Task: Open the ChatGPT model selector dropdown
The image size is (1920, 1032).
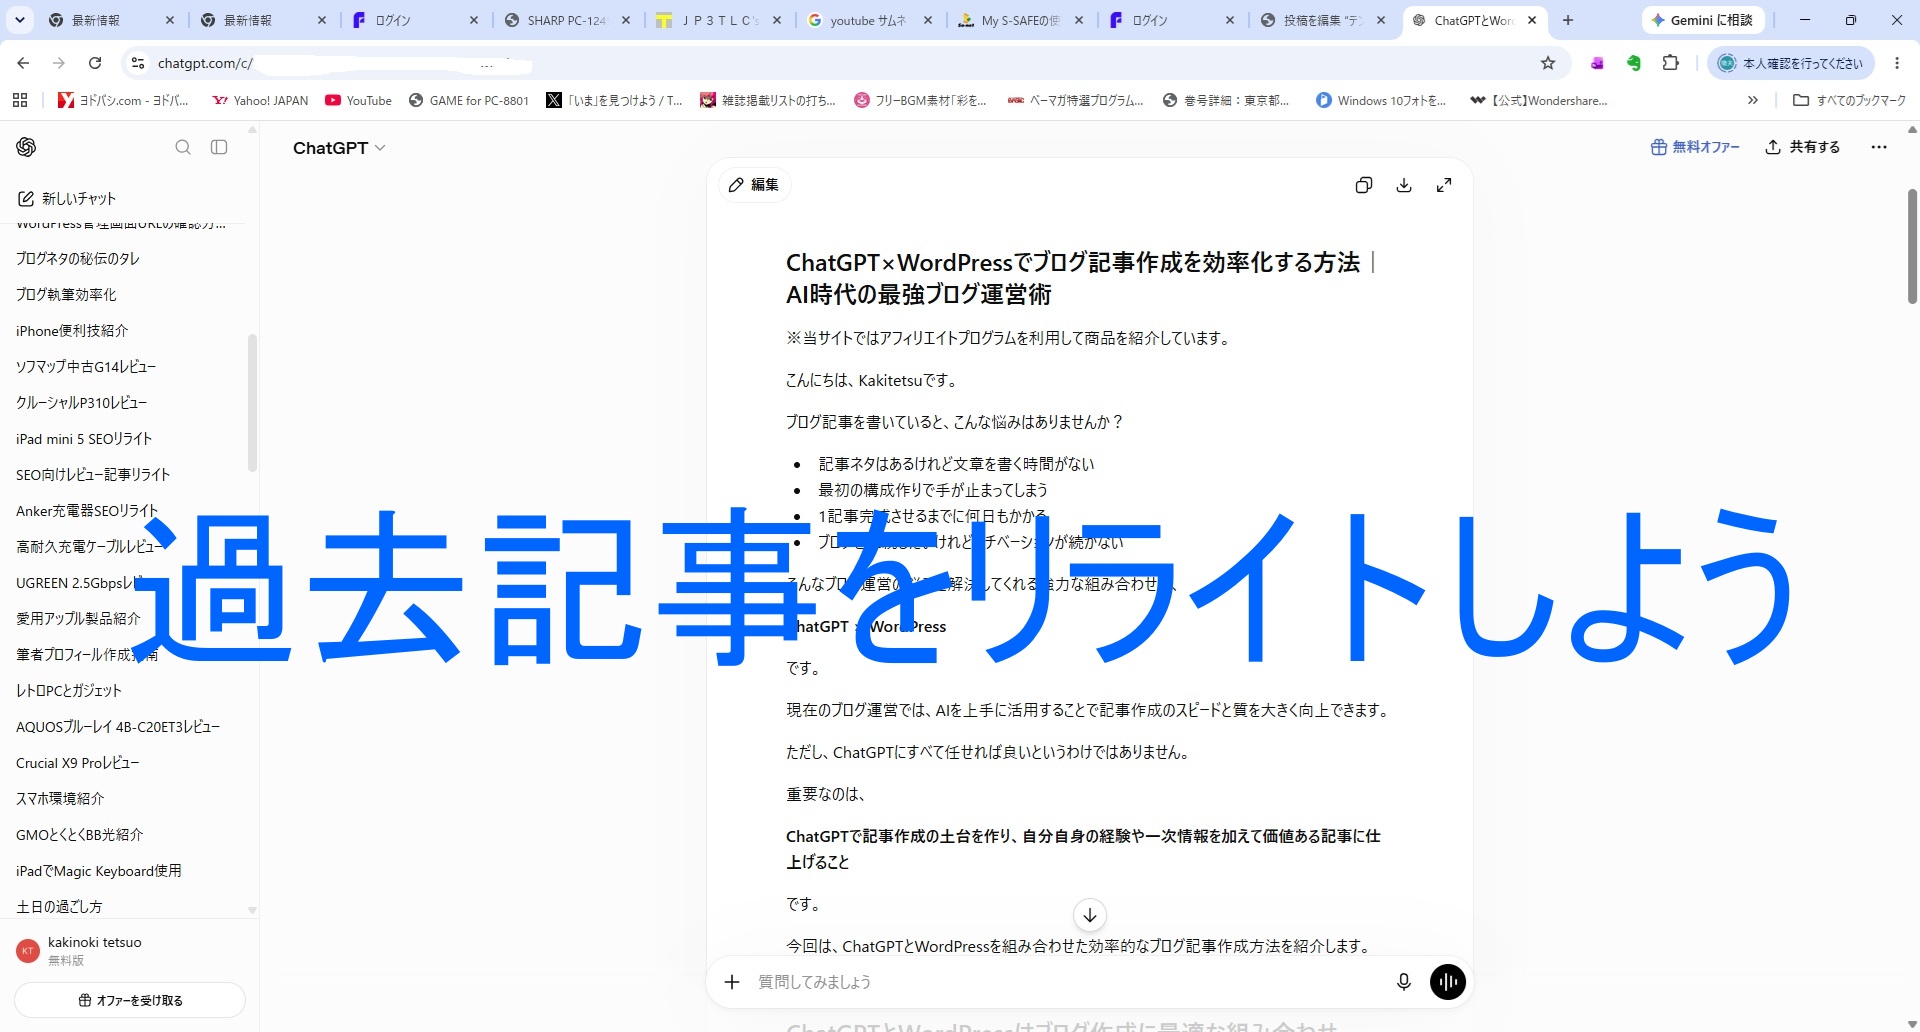Action: tap(339, 148)
